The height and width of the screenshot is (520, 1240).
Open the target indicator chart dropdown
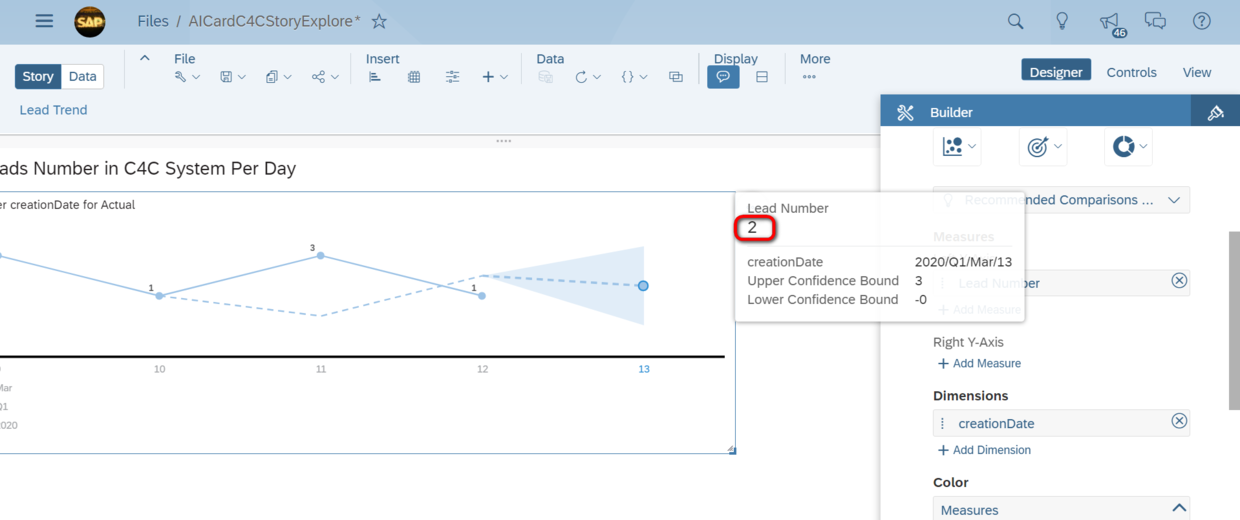[1045, 147]
